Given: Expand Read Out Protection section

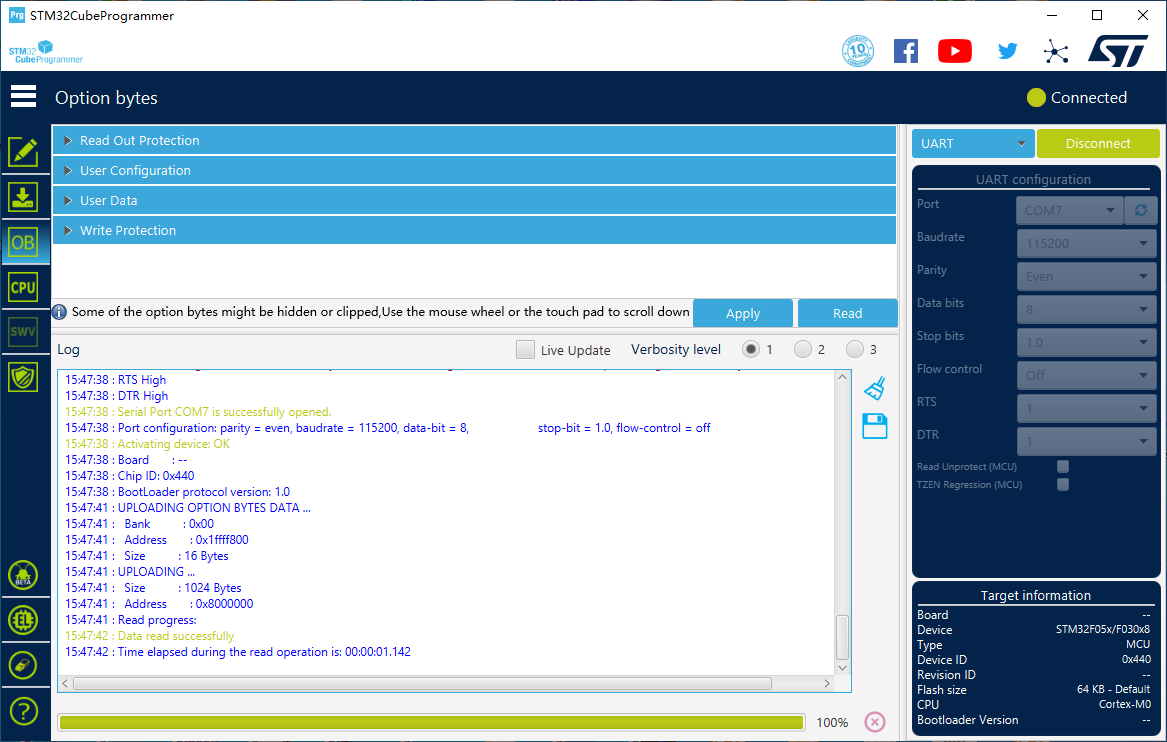Looking at the screenshot, I should 474,141.
